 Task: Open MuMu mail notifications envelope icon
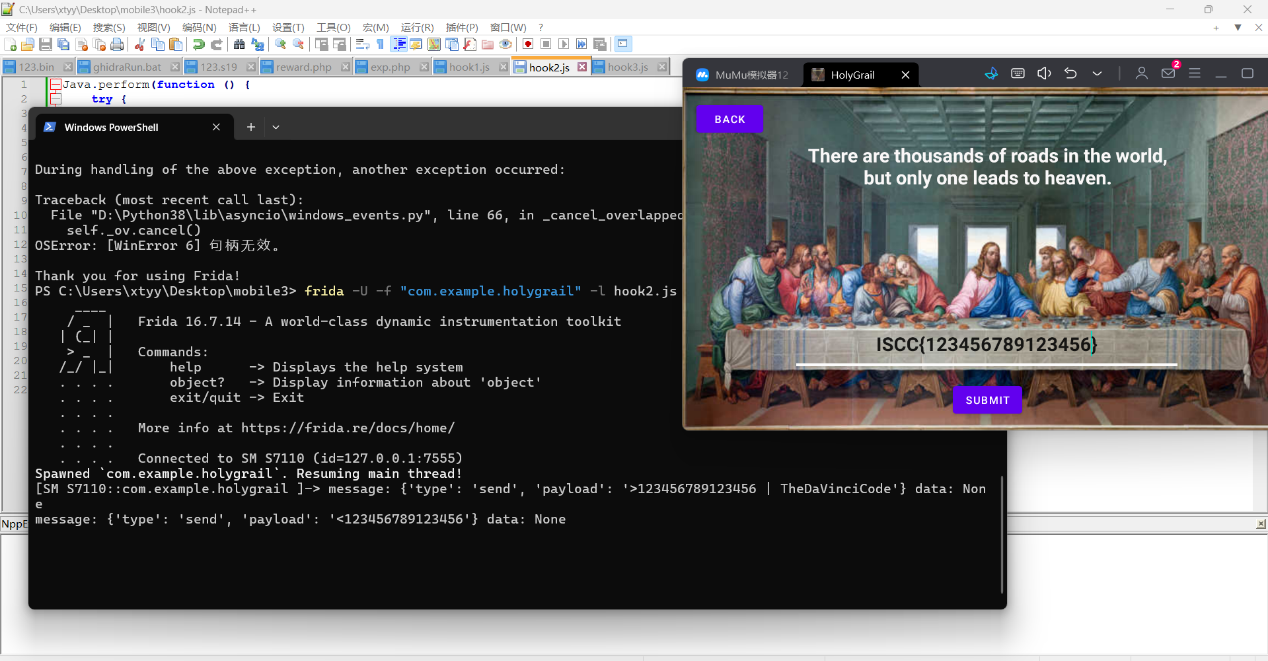(x=1168, y=74)
